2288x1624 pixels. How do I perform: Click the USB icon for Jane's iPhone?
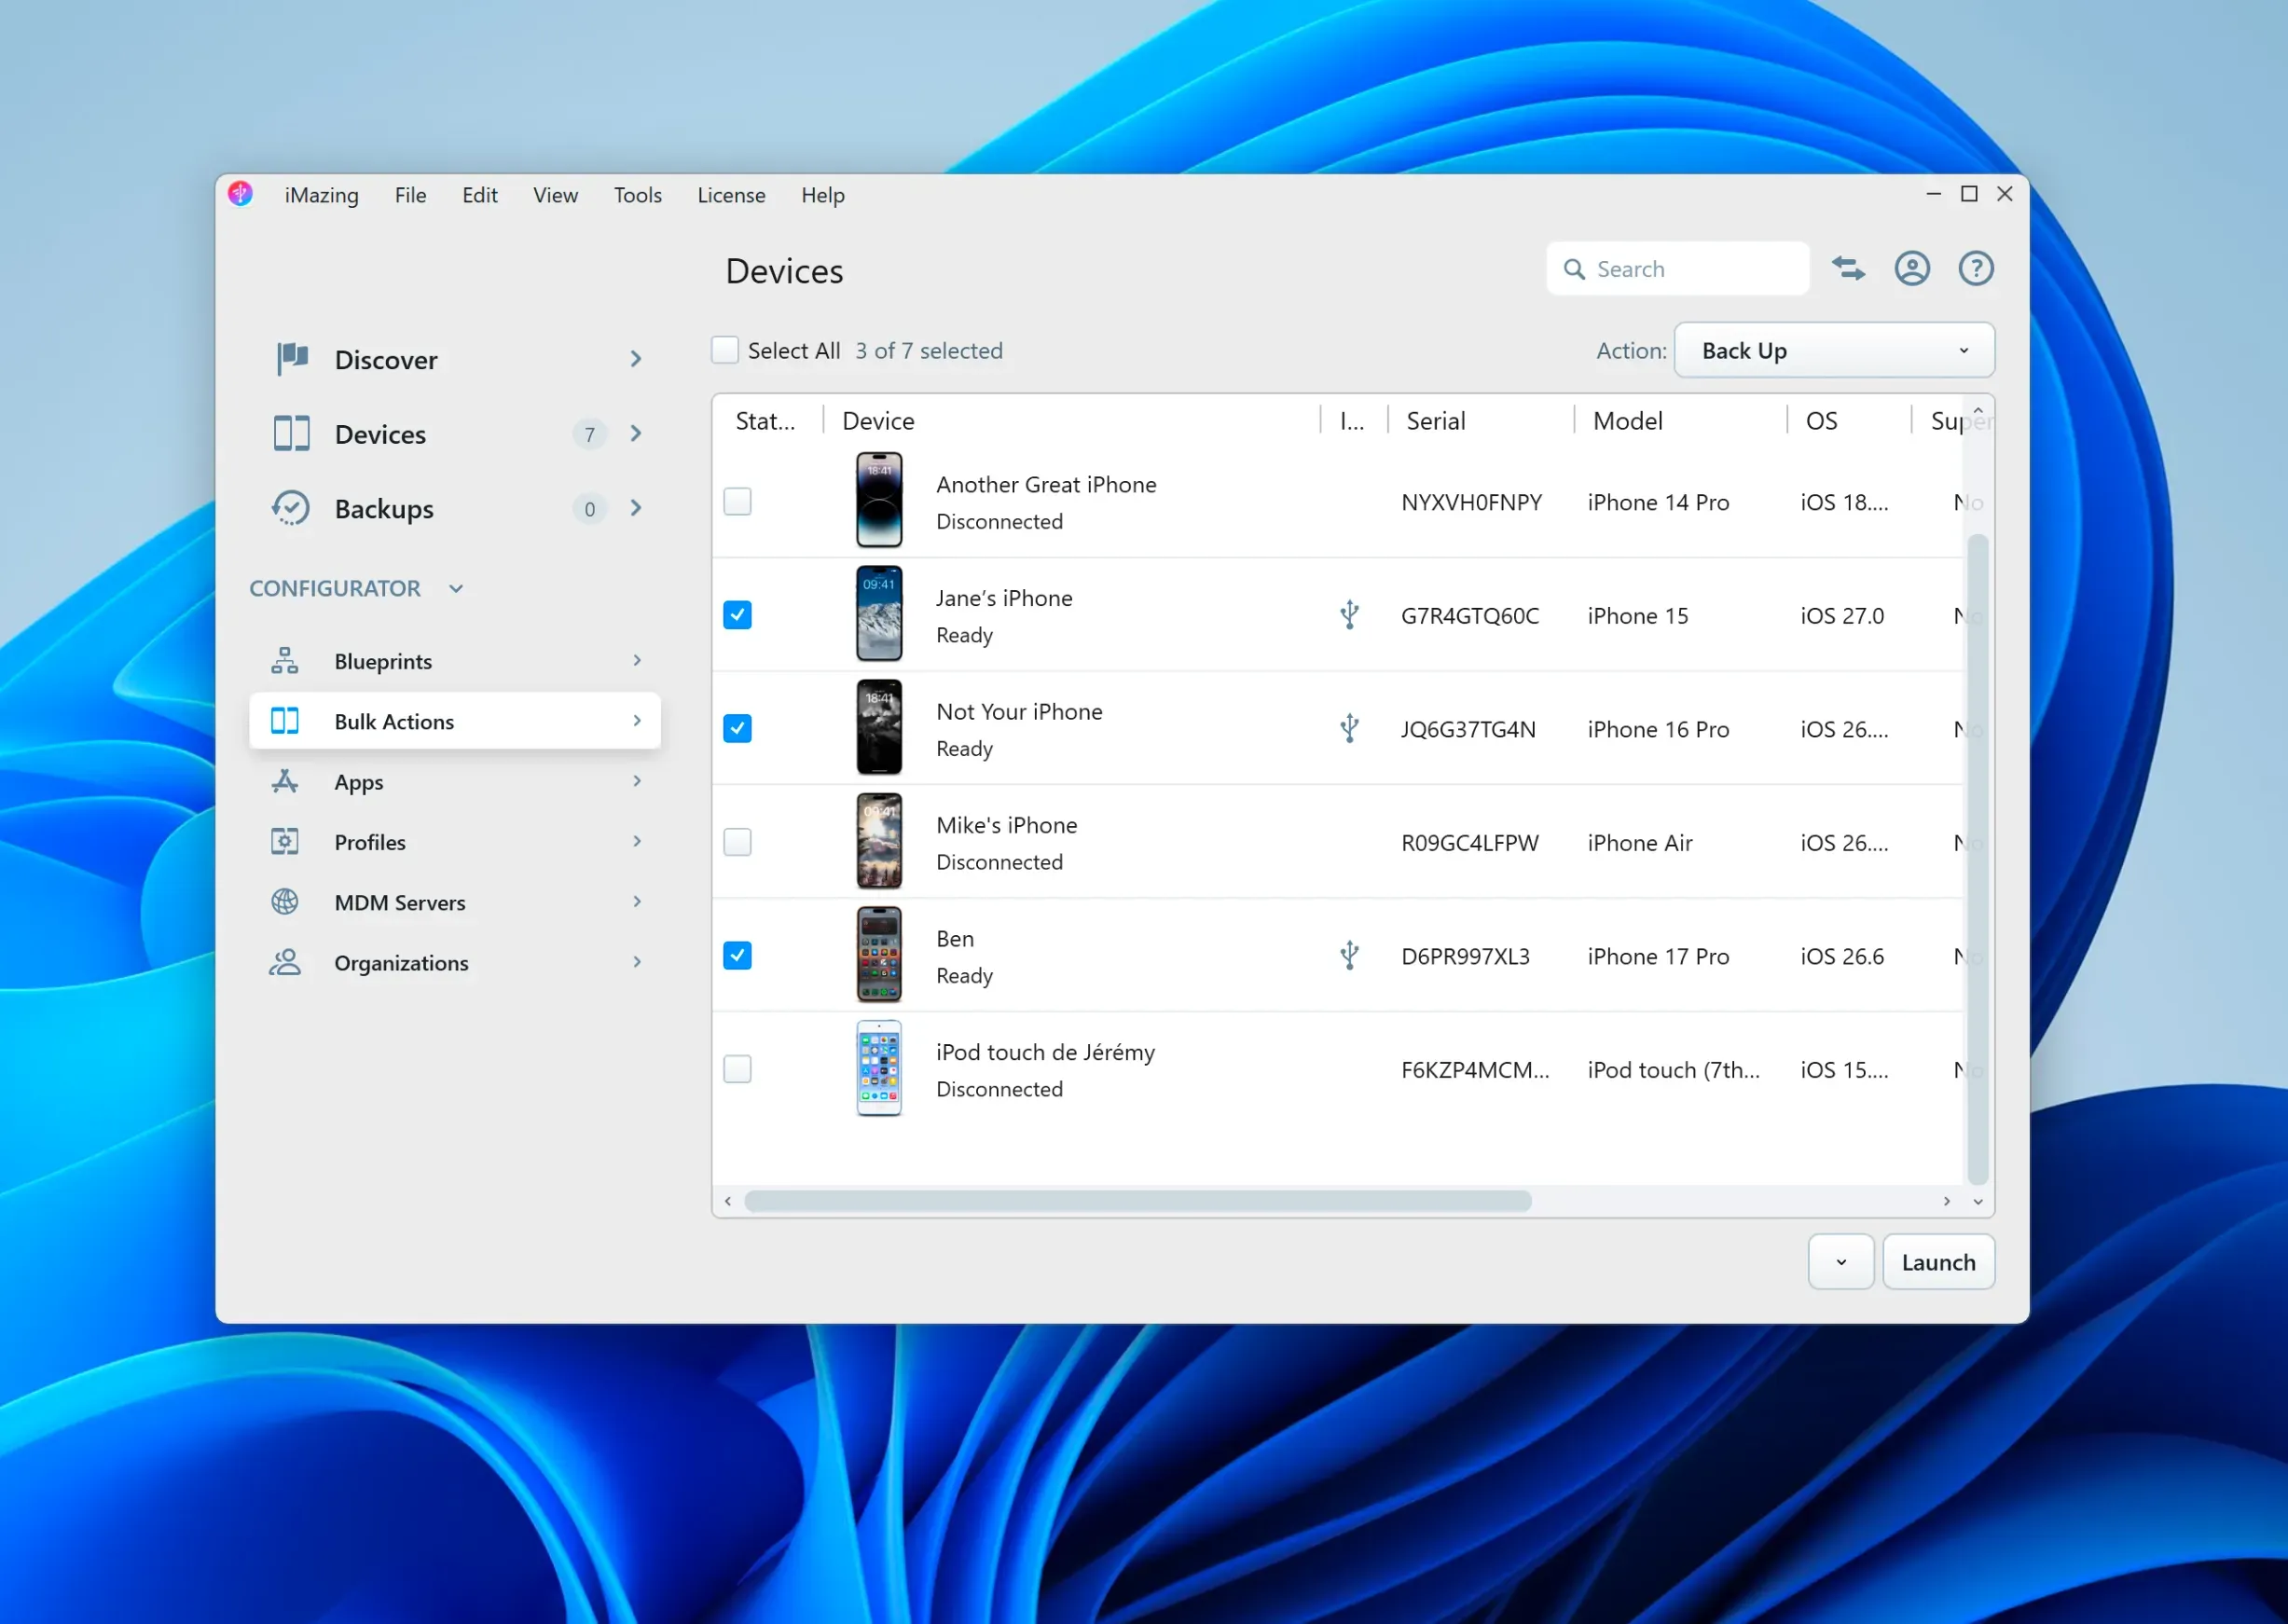[1349, 614]
